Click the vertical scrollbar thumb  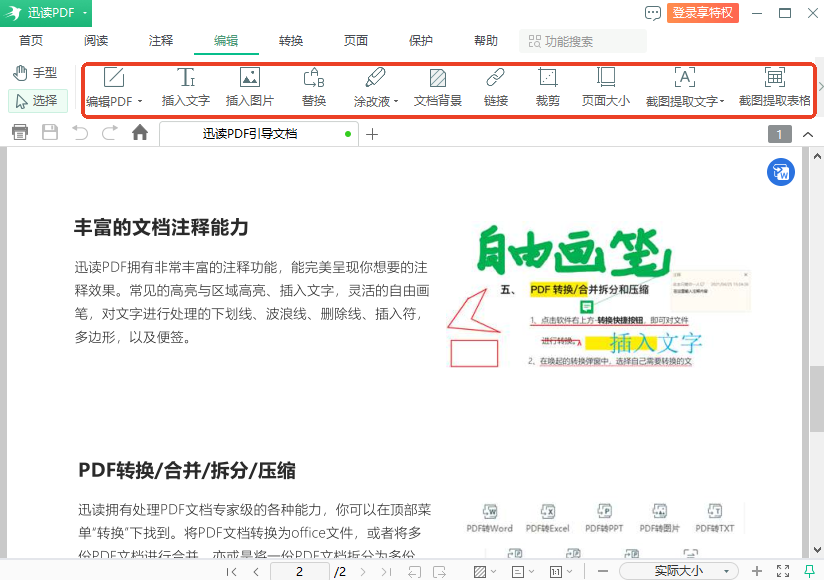(x=817, y=398)
